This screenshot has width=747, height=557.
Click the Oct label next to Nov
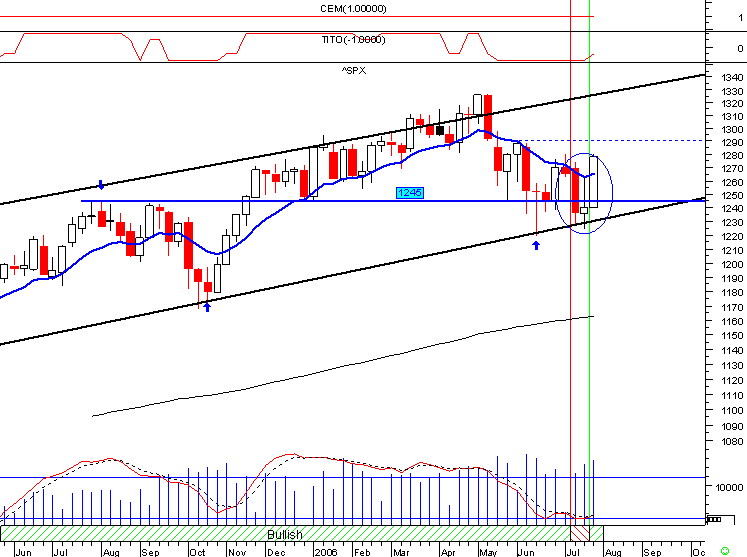(197, 552)
